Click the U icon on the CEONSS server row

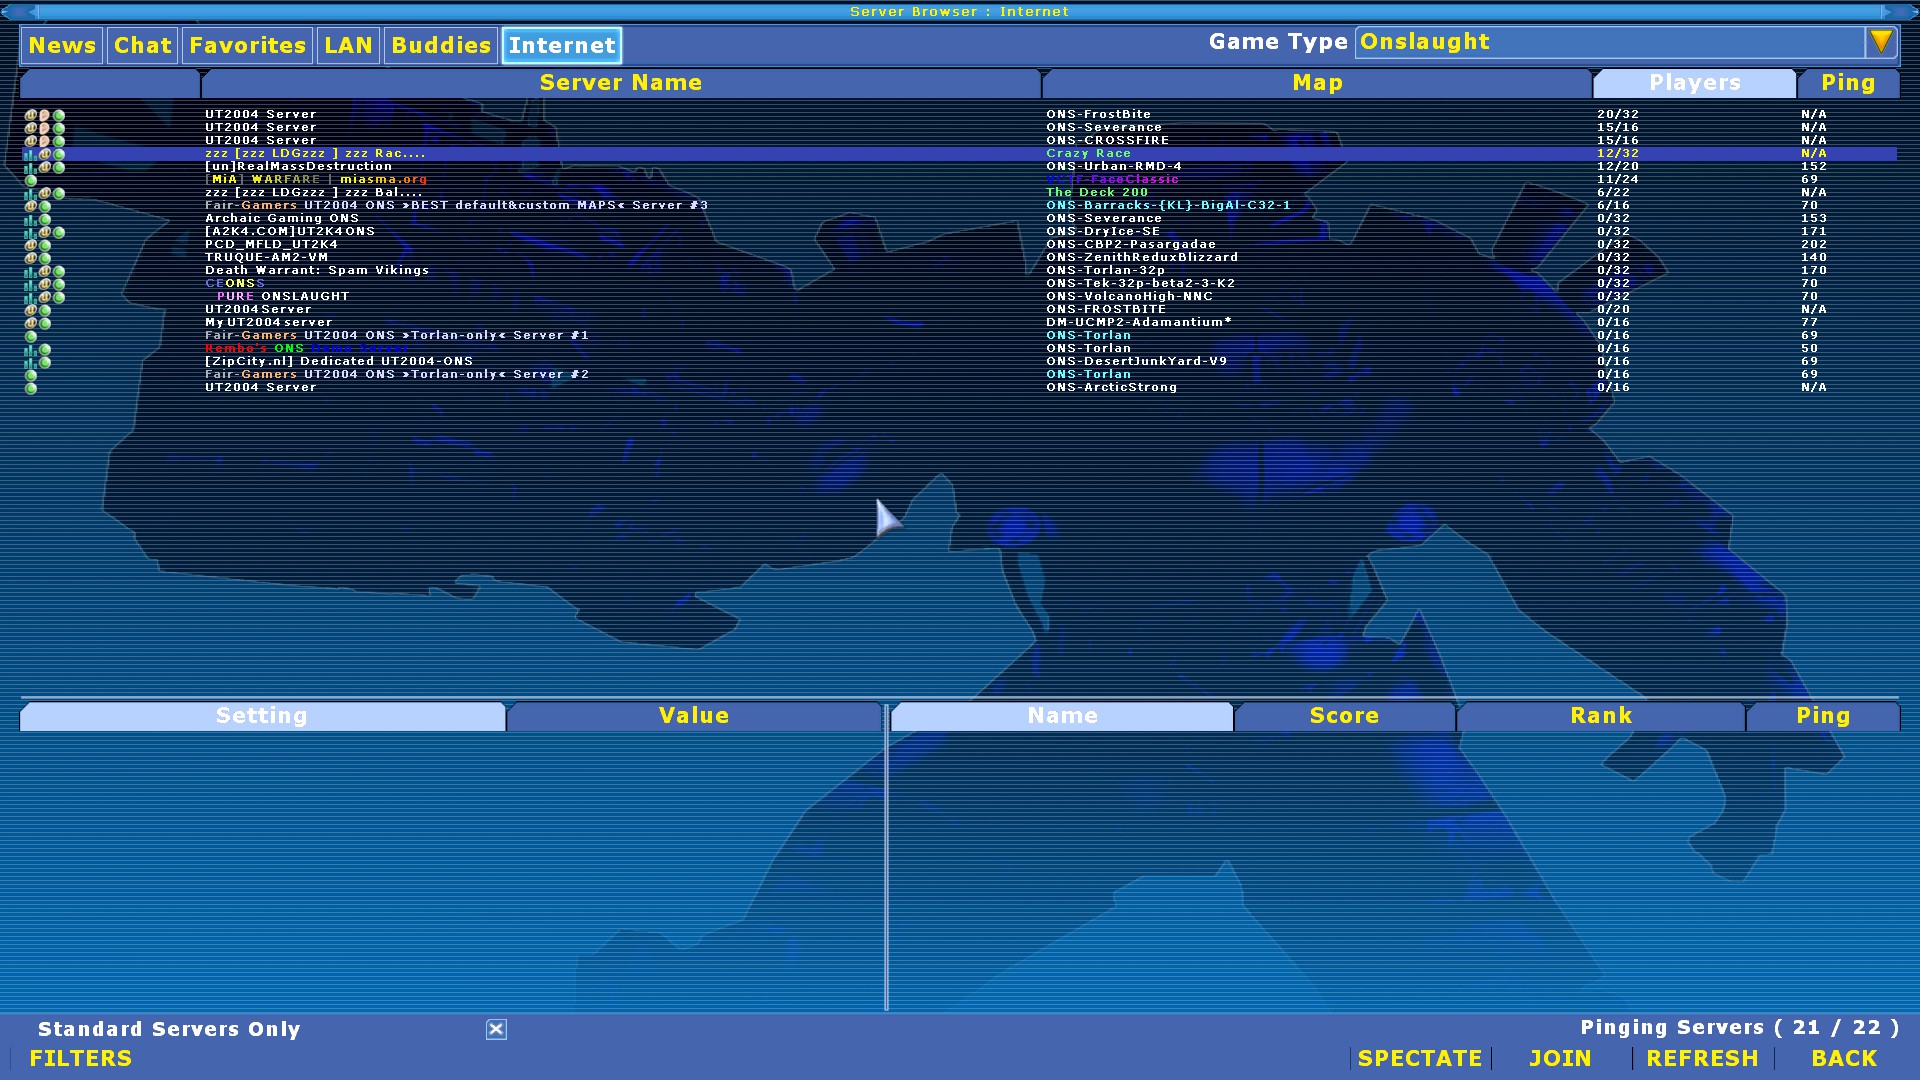[44, 284]
